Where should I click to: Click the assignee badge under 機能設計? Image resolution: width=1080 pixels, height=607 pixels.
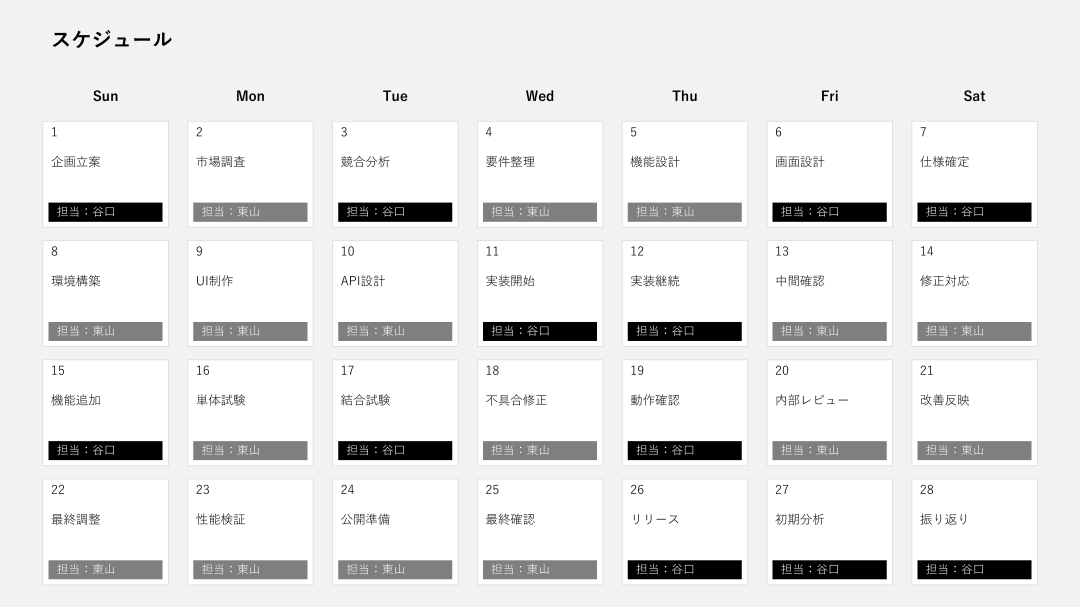pyautogui.click(x=684, y=212)
